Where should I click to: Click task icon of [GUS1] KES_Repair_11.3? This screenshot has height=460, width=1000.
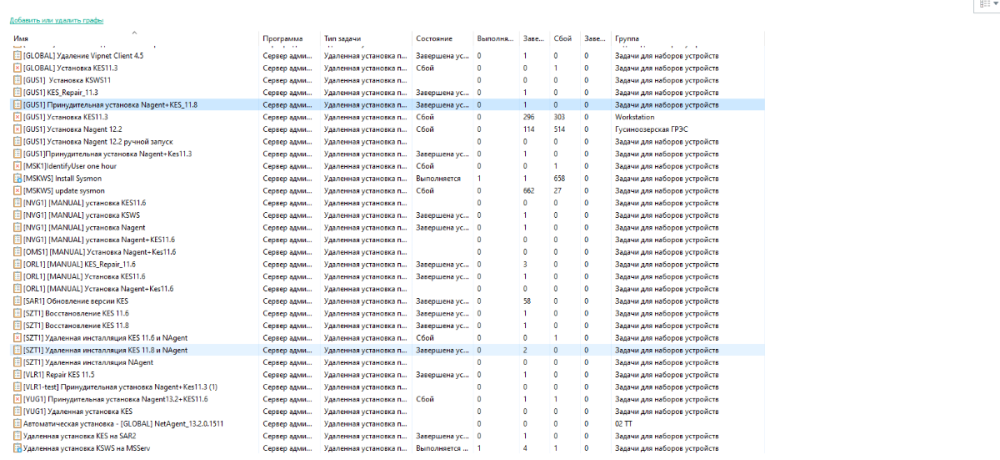(x=17, y=93)
